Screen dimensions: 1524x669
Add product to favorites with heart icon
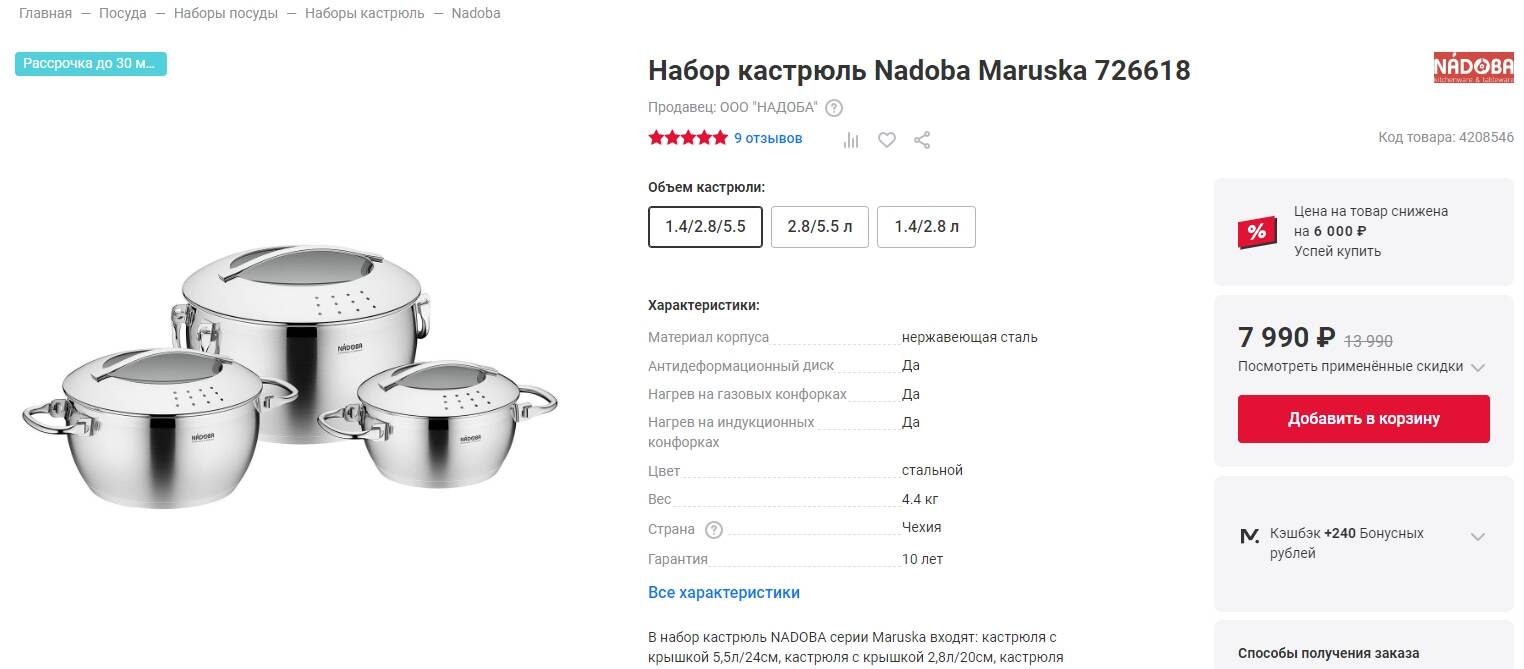tap(886, 140)
